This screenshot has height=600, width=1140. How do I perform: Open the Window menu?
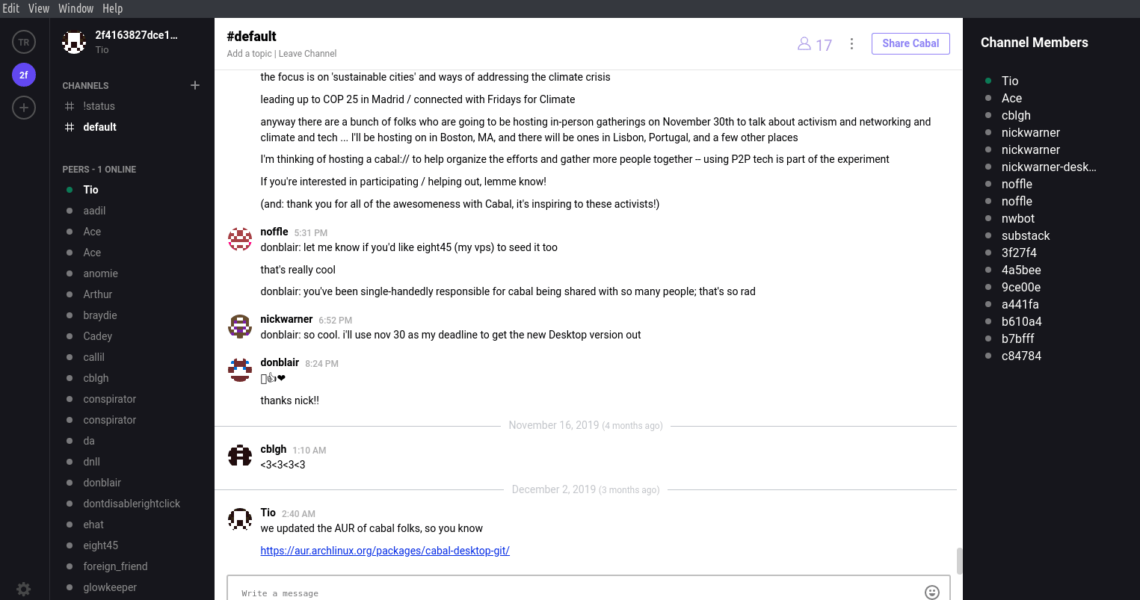(76, 8)
